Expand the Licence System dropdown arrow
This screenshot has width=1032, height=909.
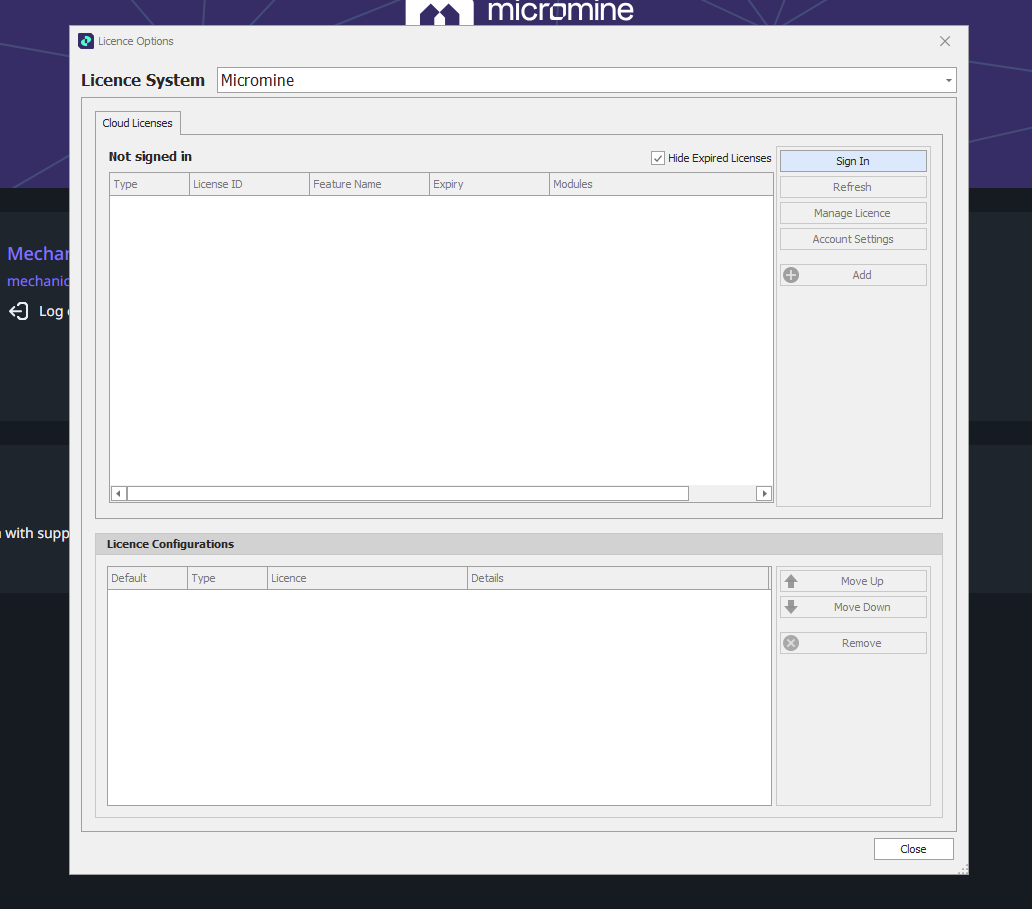click(948, 80)
